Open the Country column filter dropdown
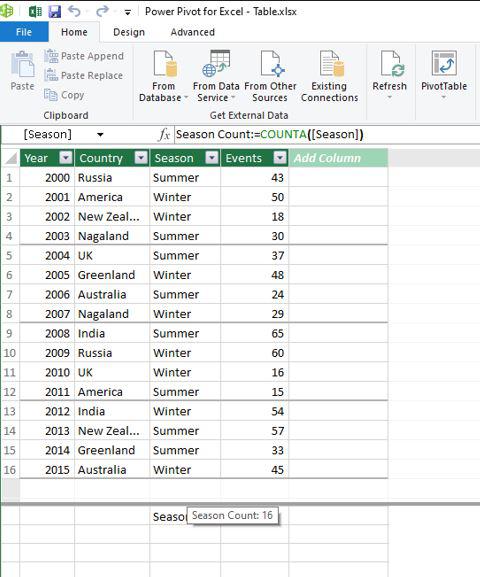This screenshot has height=577, width=480. coord(141,158)
